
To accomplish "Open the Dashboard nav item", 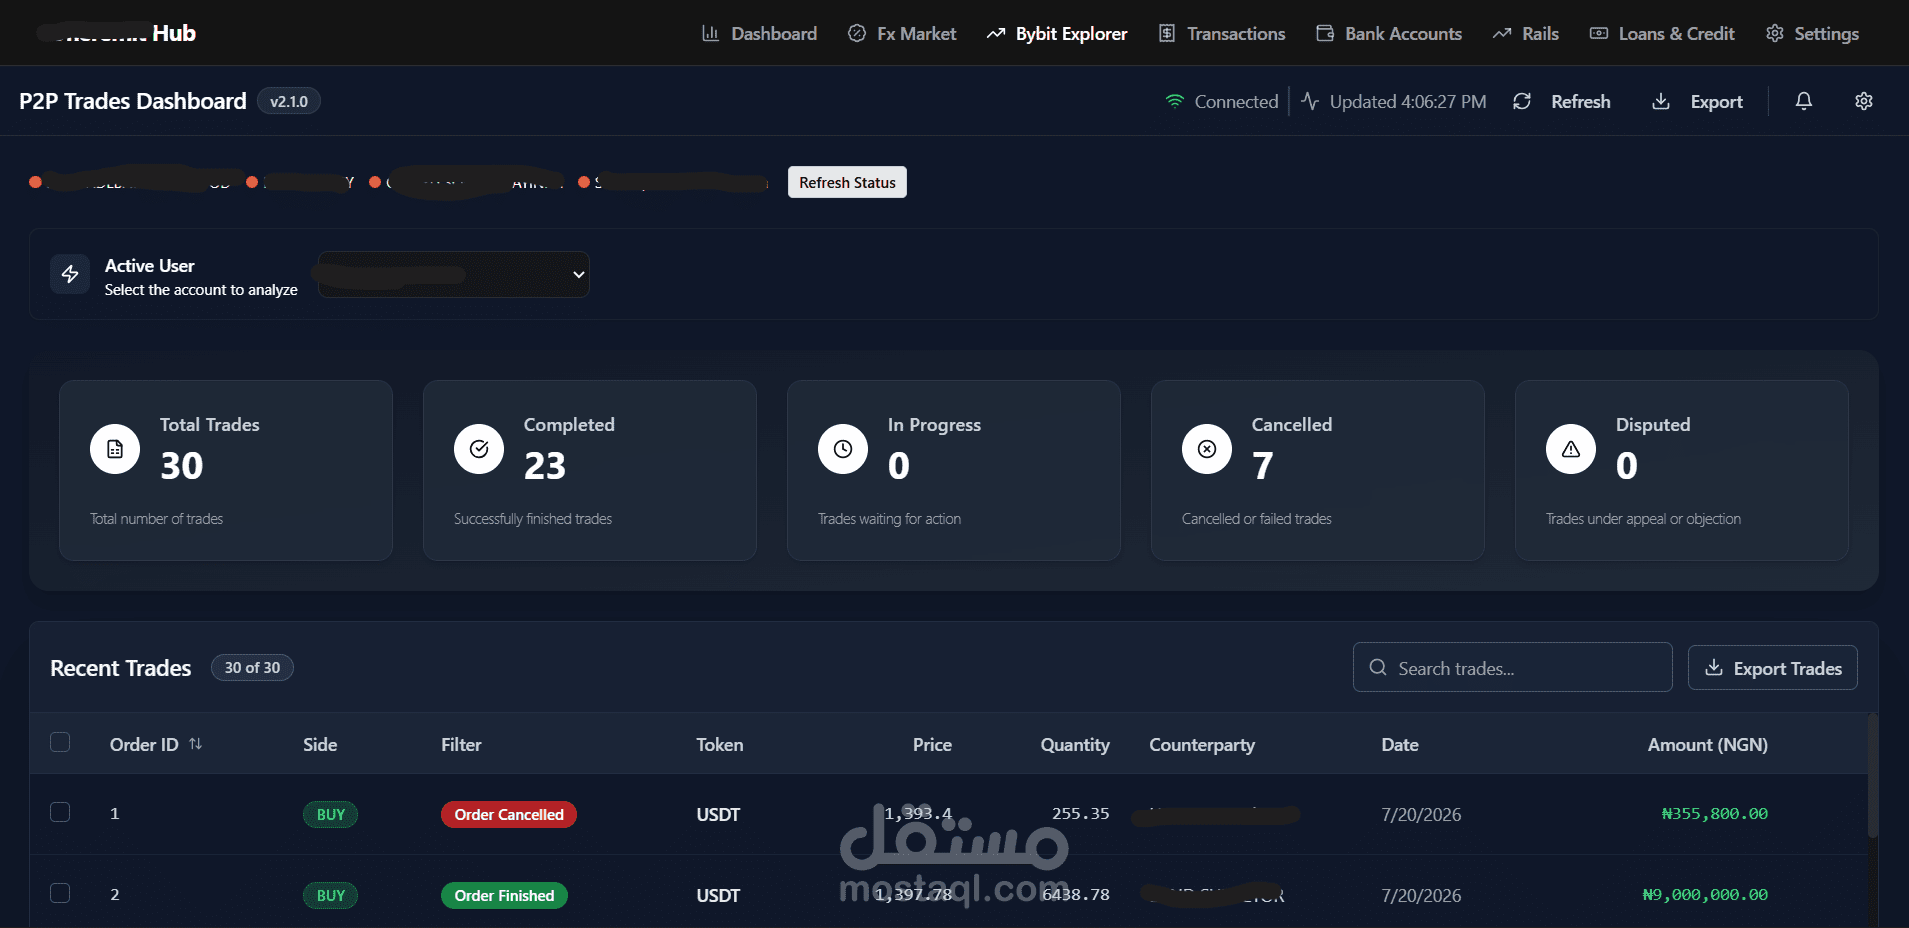I will [x=759, y=33].
